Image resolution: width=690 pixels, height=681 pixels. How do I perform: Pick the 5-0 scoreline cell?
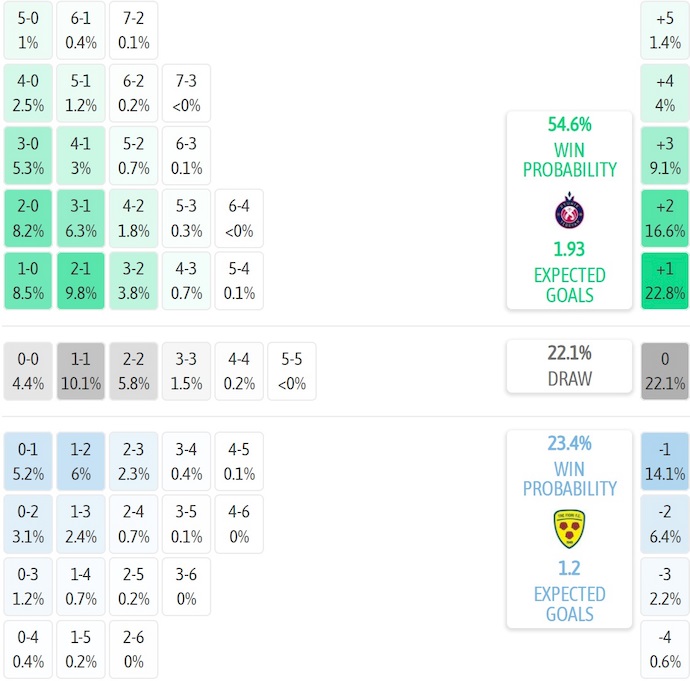(x=28, y=30)
